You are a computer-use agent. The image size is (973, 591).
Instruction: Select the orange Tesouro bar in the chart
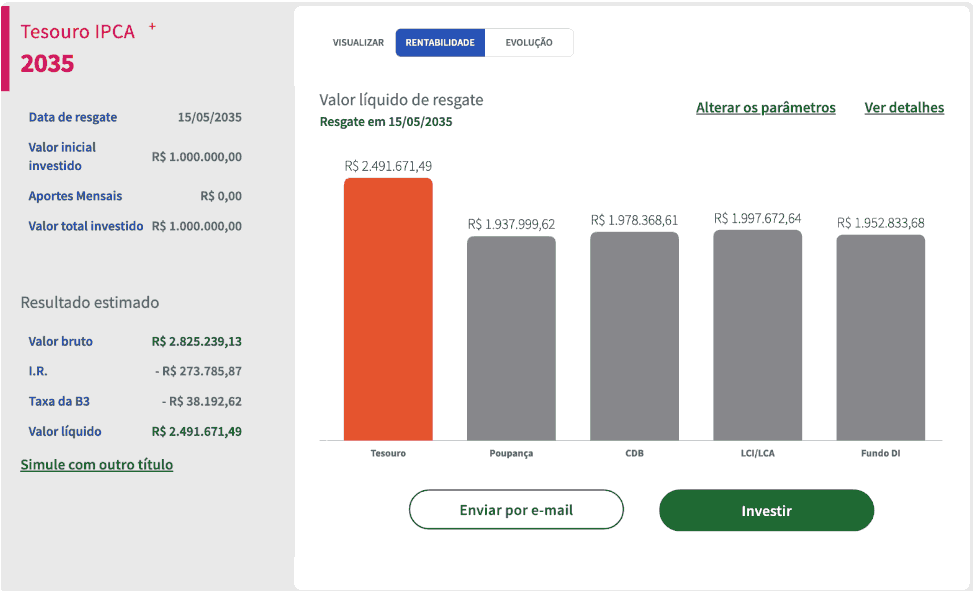(x=388, y=310)
